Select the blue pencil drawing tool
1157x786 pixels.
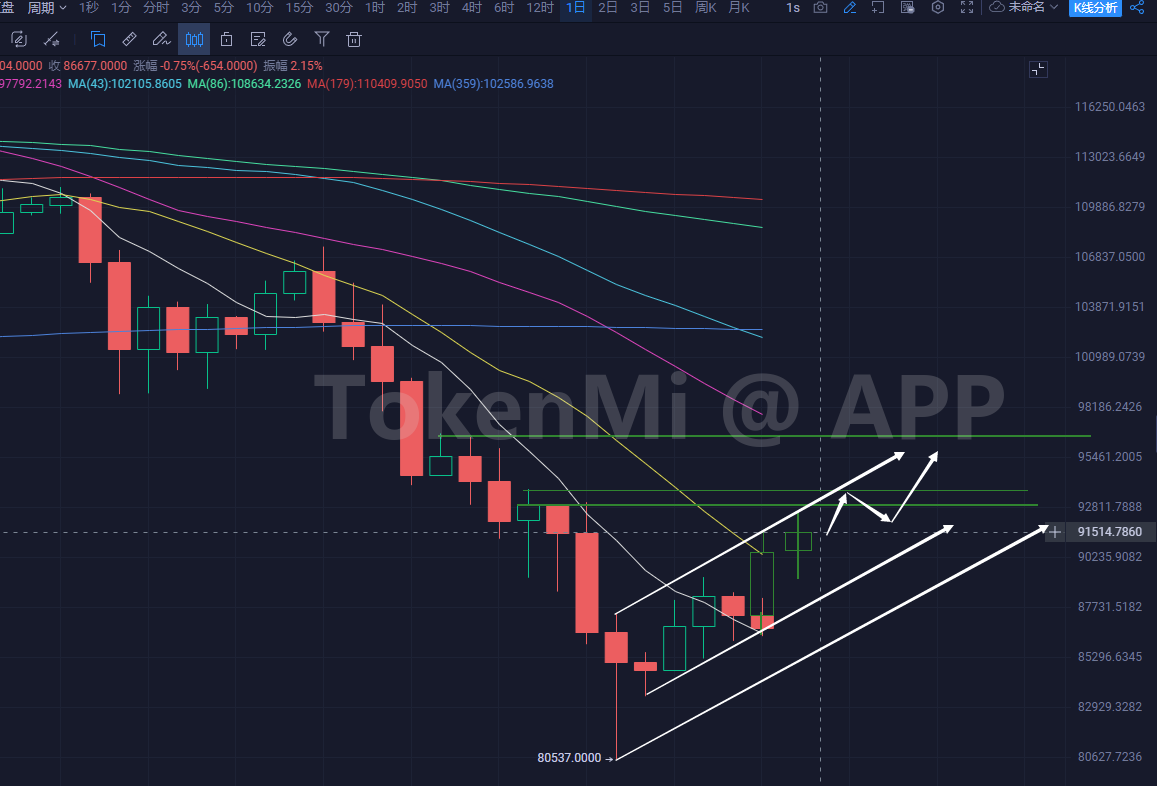849,8
